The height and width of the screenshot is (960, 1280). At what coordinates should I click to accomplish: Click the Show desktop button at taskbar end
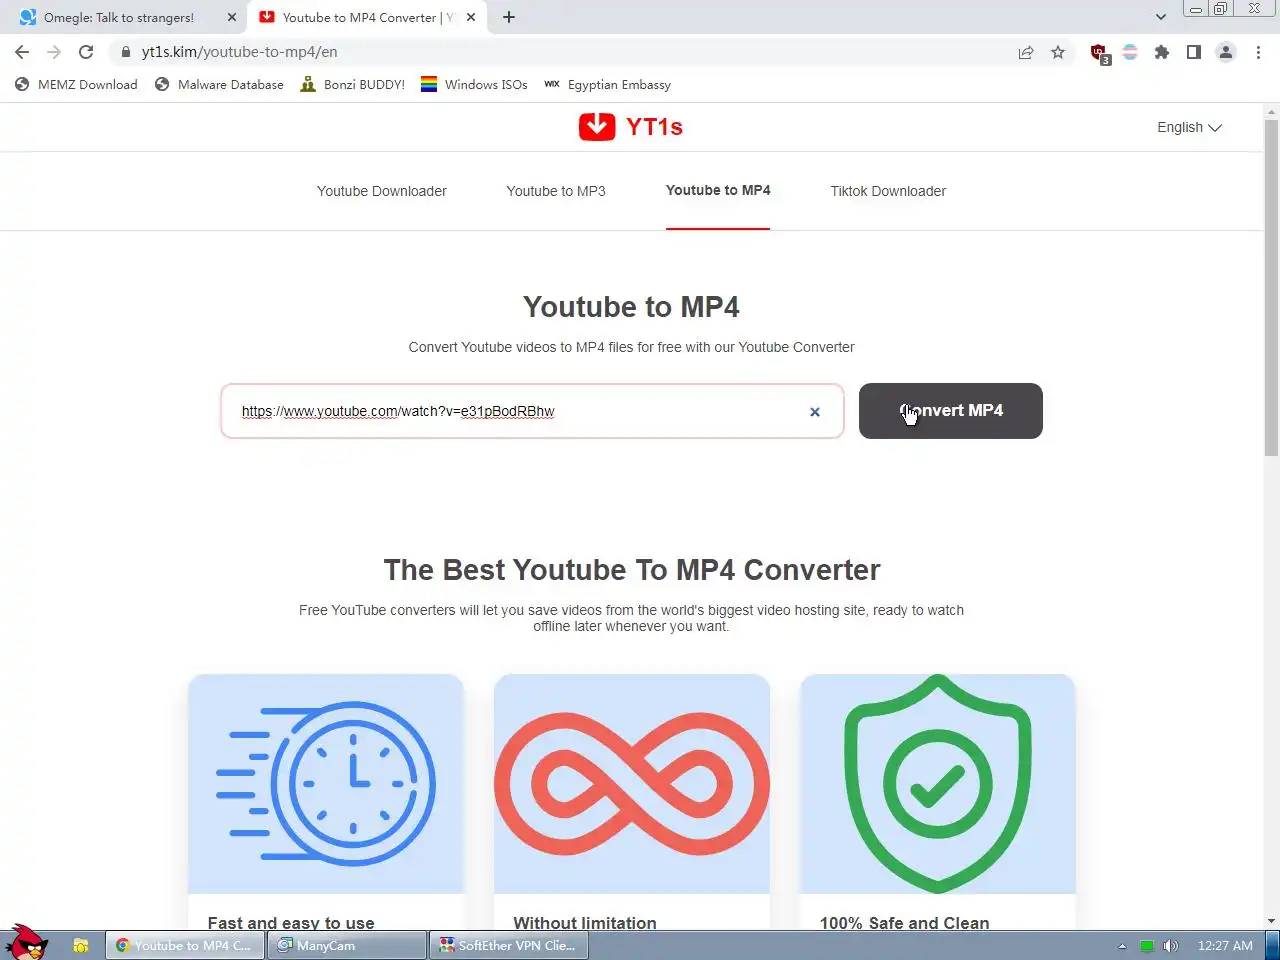[x=1272, y=945]
